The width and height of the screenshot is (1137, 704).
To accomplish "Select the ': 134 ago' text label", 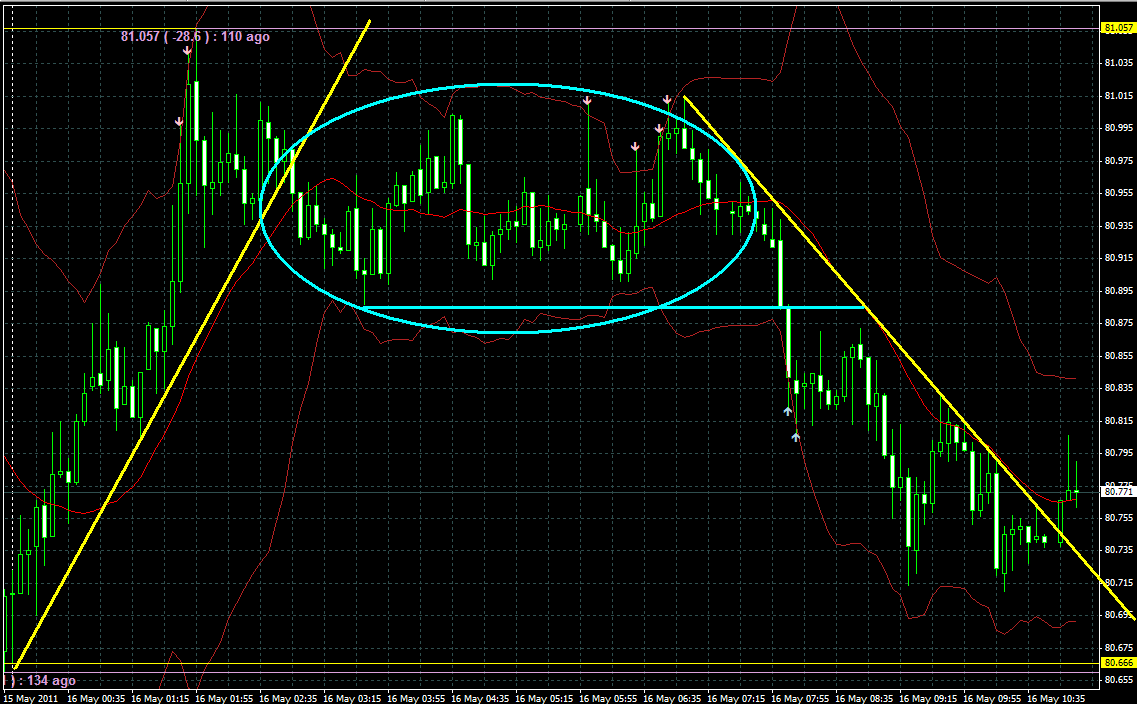I will click(x=41, y=680).
